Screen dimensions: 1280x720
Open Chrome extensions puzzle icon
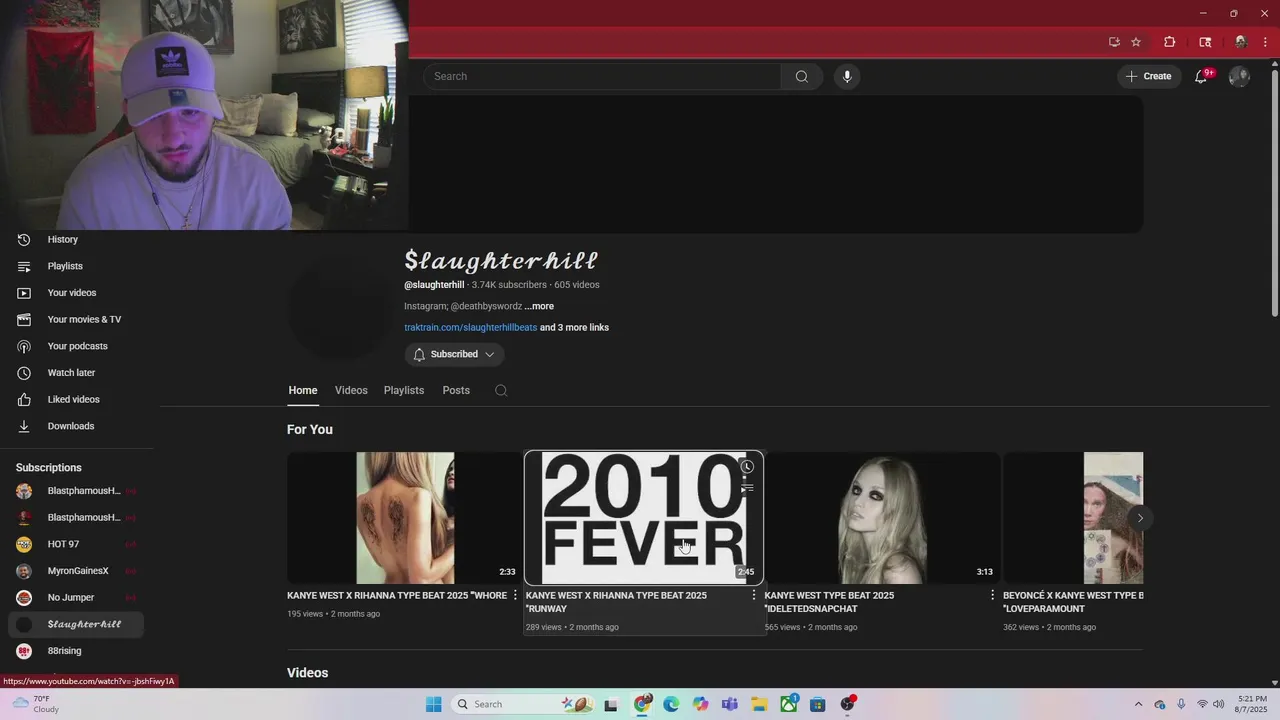[x=1169, y=42]
